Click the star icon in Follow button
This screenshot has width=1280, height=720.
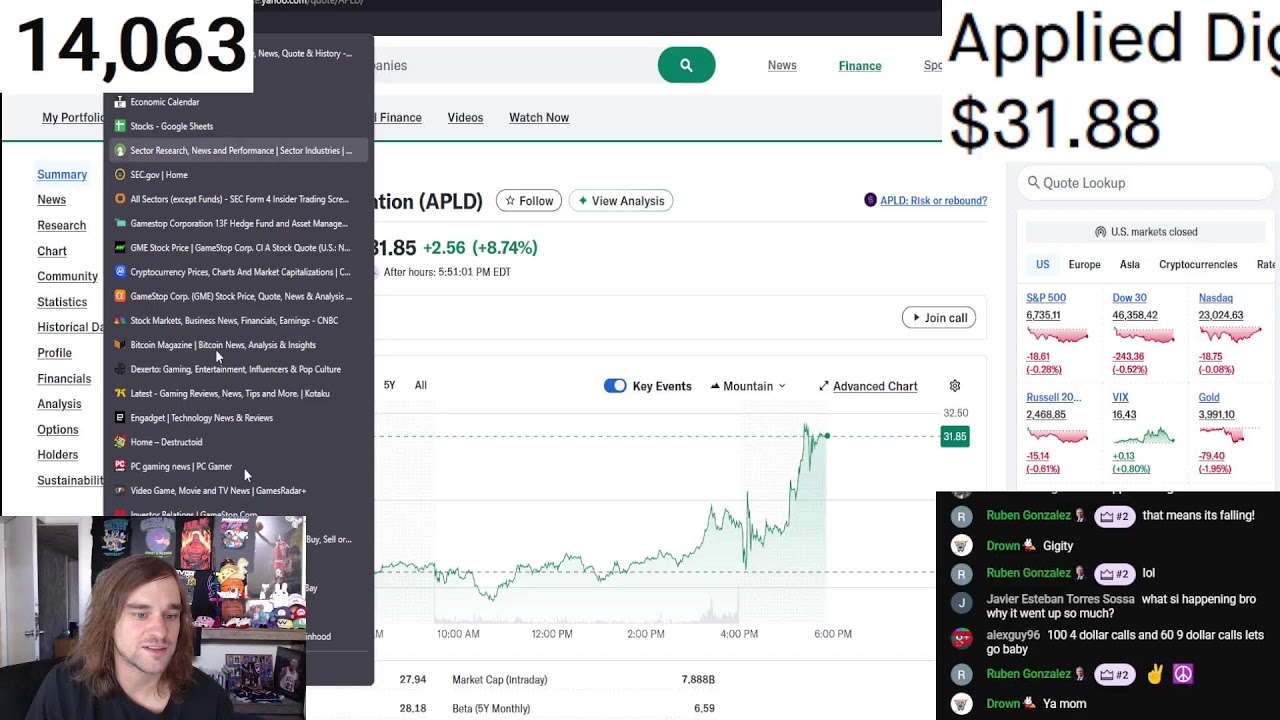tap(510, 201)
